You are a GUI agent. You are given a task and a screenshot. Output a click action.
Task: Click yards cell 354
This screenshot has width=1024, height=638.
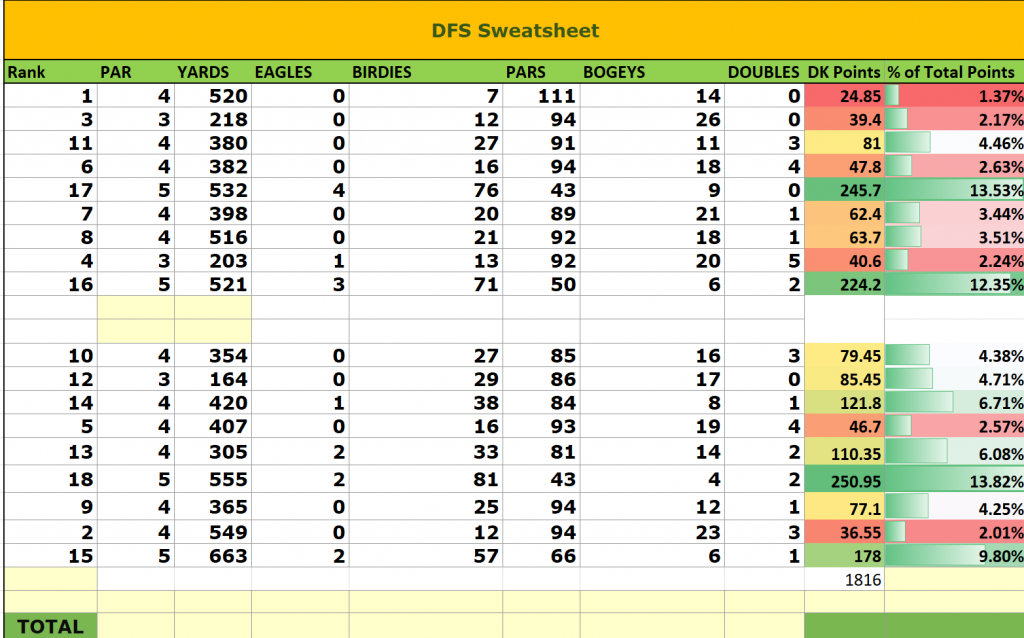[213, 355]
